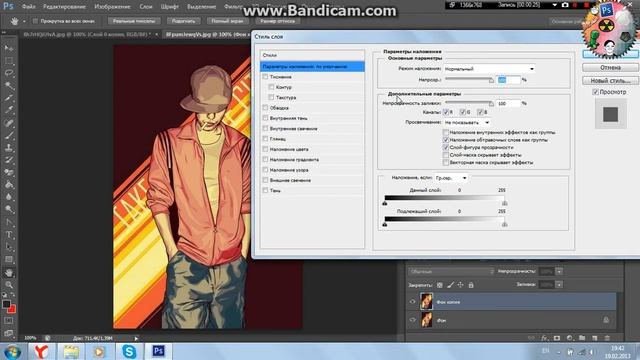Screen dimensions: 640x360
Task: Open layer Заливка arrow in Layers panel
Action: pos(559,284)
